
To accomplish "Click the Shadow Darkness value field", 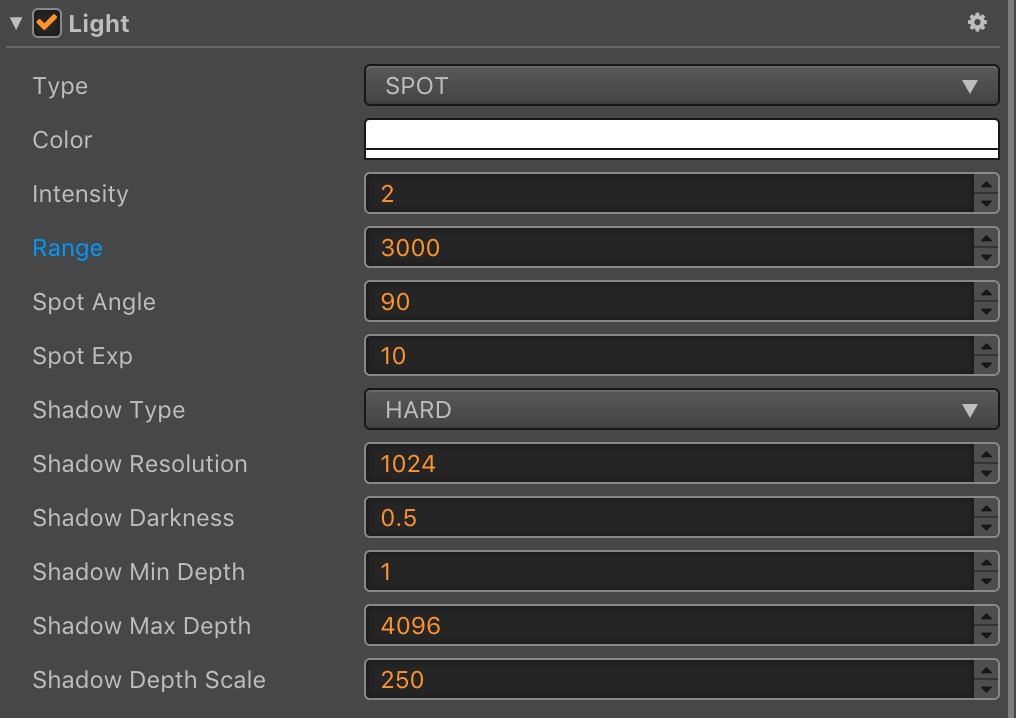I will tap(669, 517).
